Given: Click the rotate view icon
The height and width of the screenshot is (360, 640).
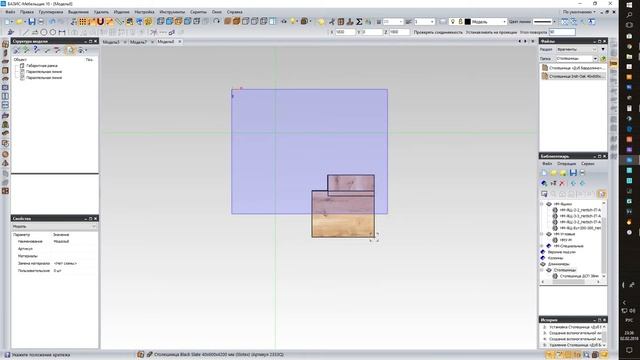Looking at the screenshot, I should (216, 21).
